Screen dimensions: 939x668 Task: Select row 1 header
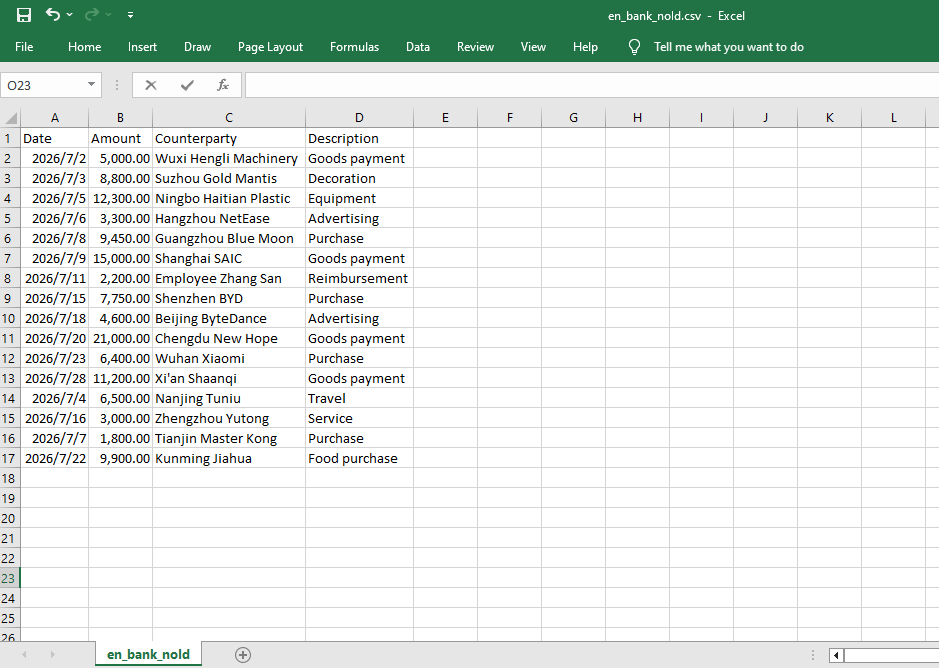(10, 138)
